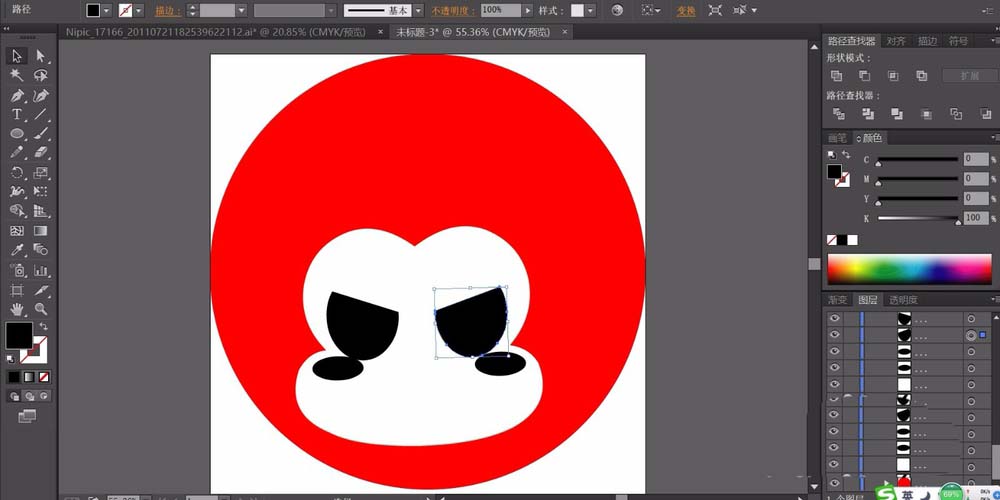Click the Trim pathfinder icon
This screenshot has width=1000, height=500.
868,114
